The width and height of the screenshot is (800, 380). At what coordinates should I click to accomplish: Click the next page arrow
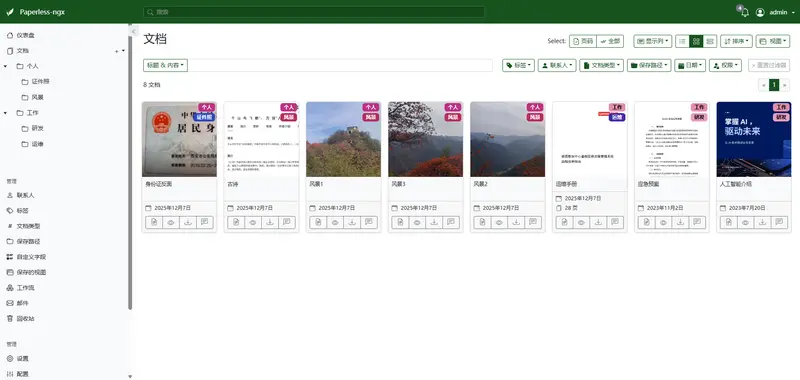point(785,85)
